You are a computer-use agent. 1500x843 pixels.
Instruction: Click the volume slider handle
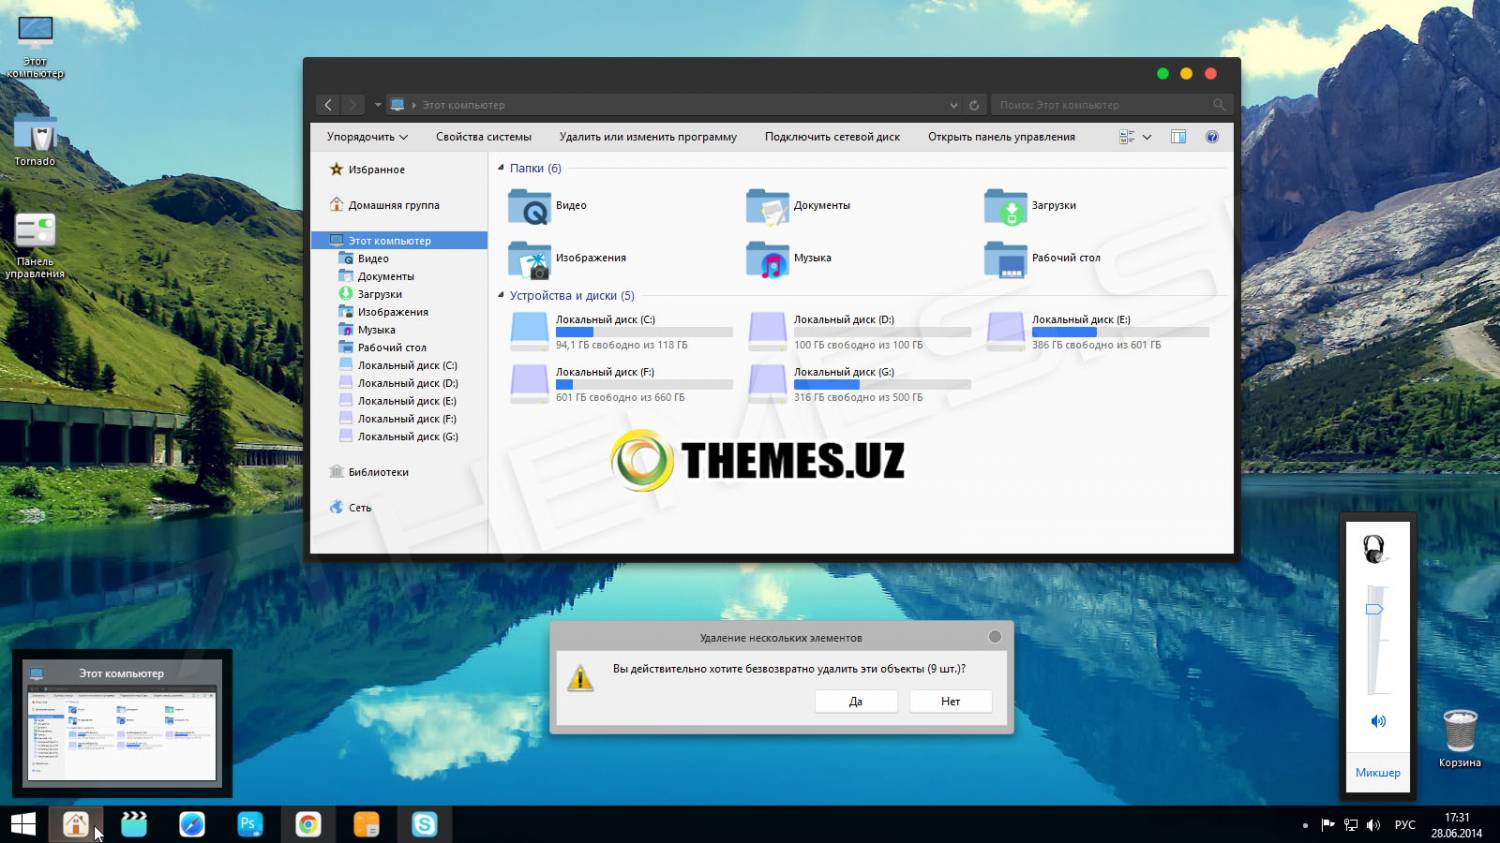tap(1374, 609)
